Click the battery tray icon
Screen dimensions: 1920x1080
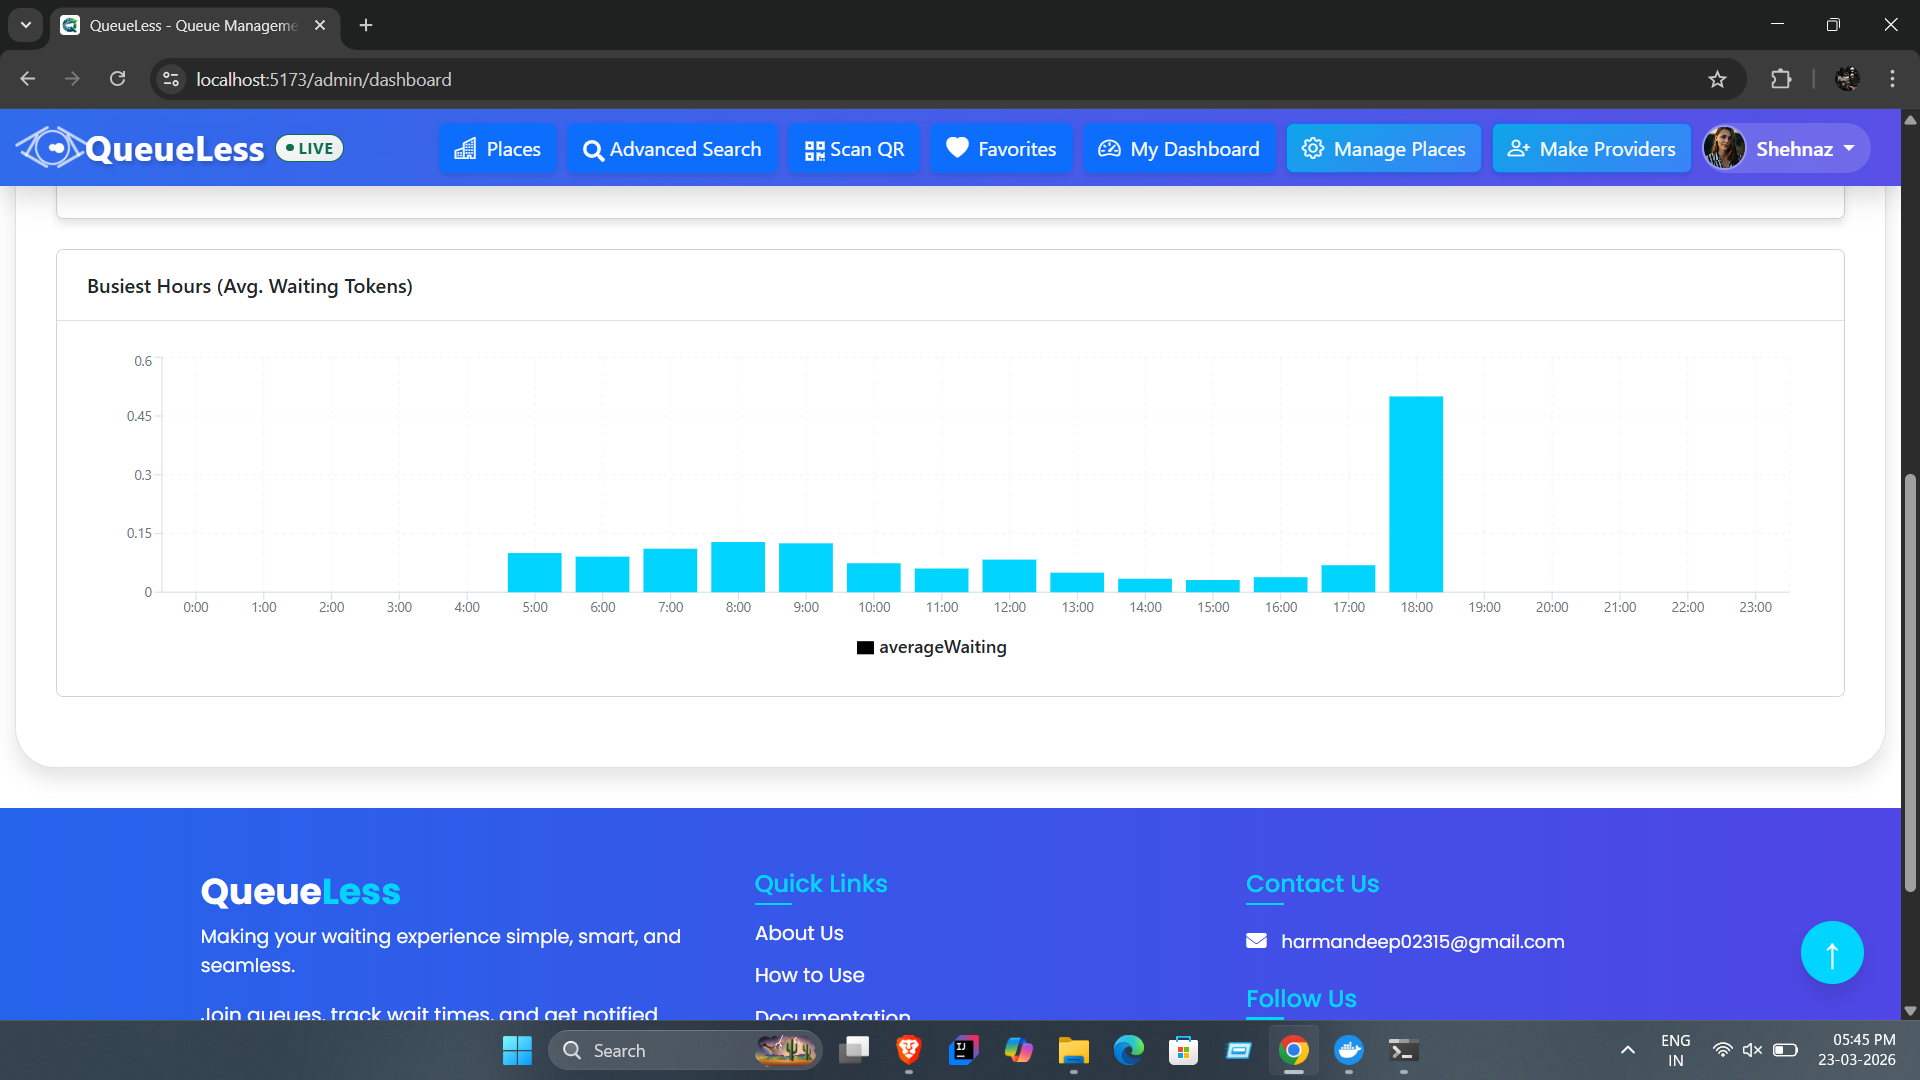1785,1050
